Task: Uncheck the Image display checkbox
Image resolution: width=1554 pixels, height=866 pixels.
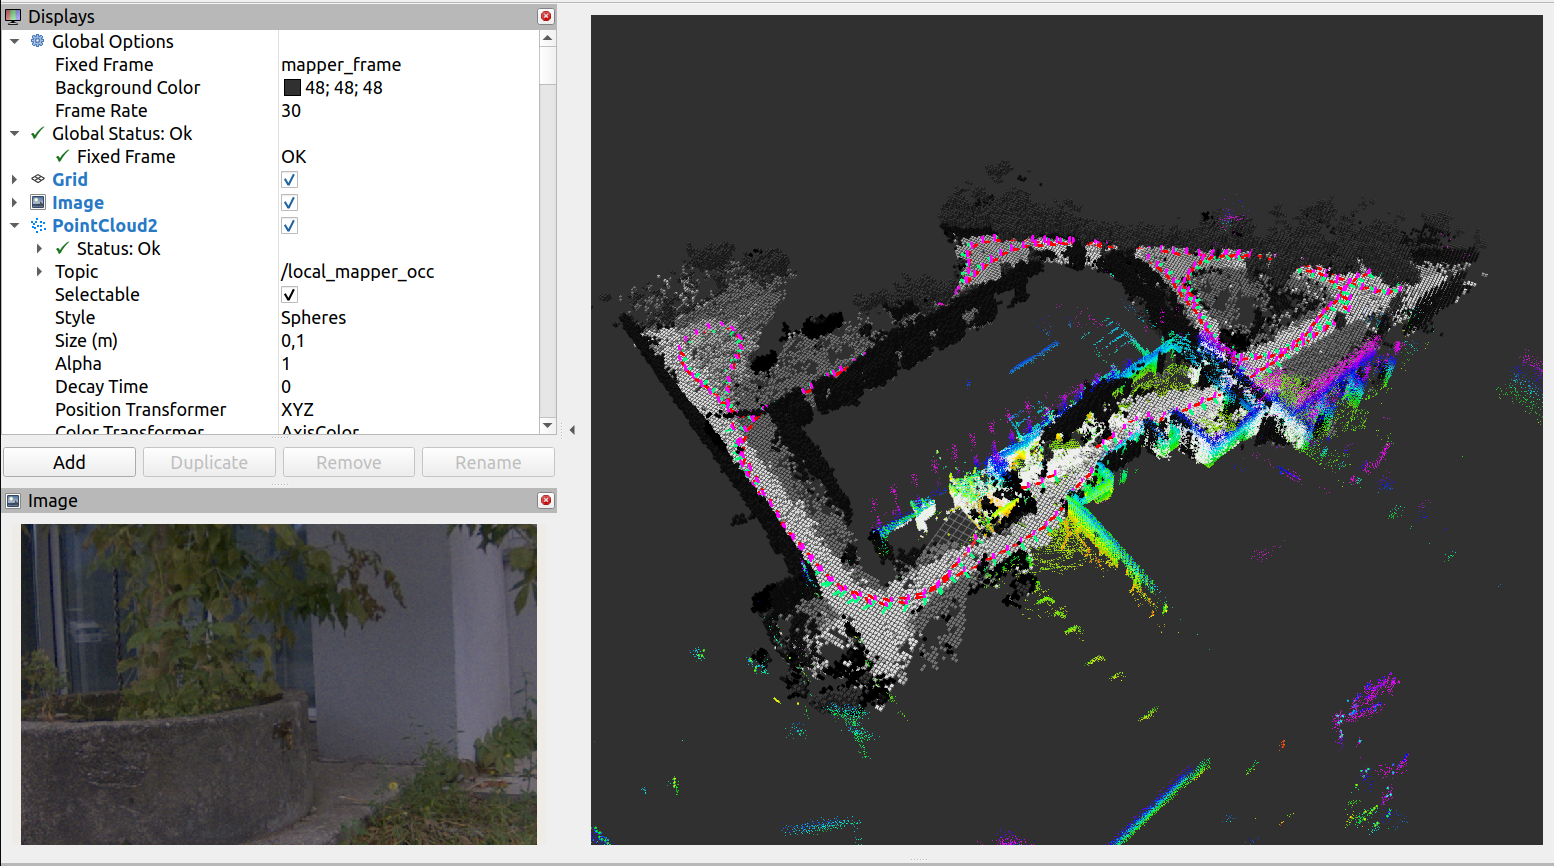Action: (289, 203)
